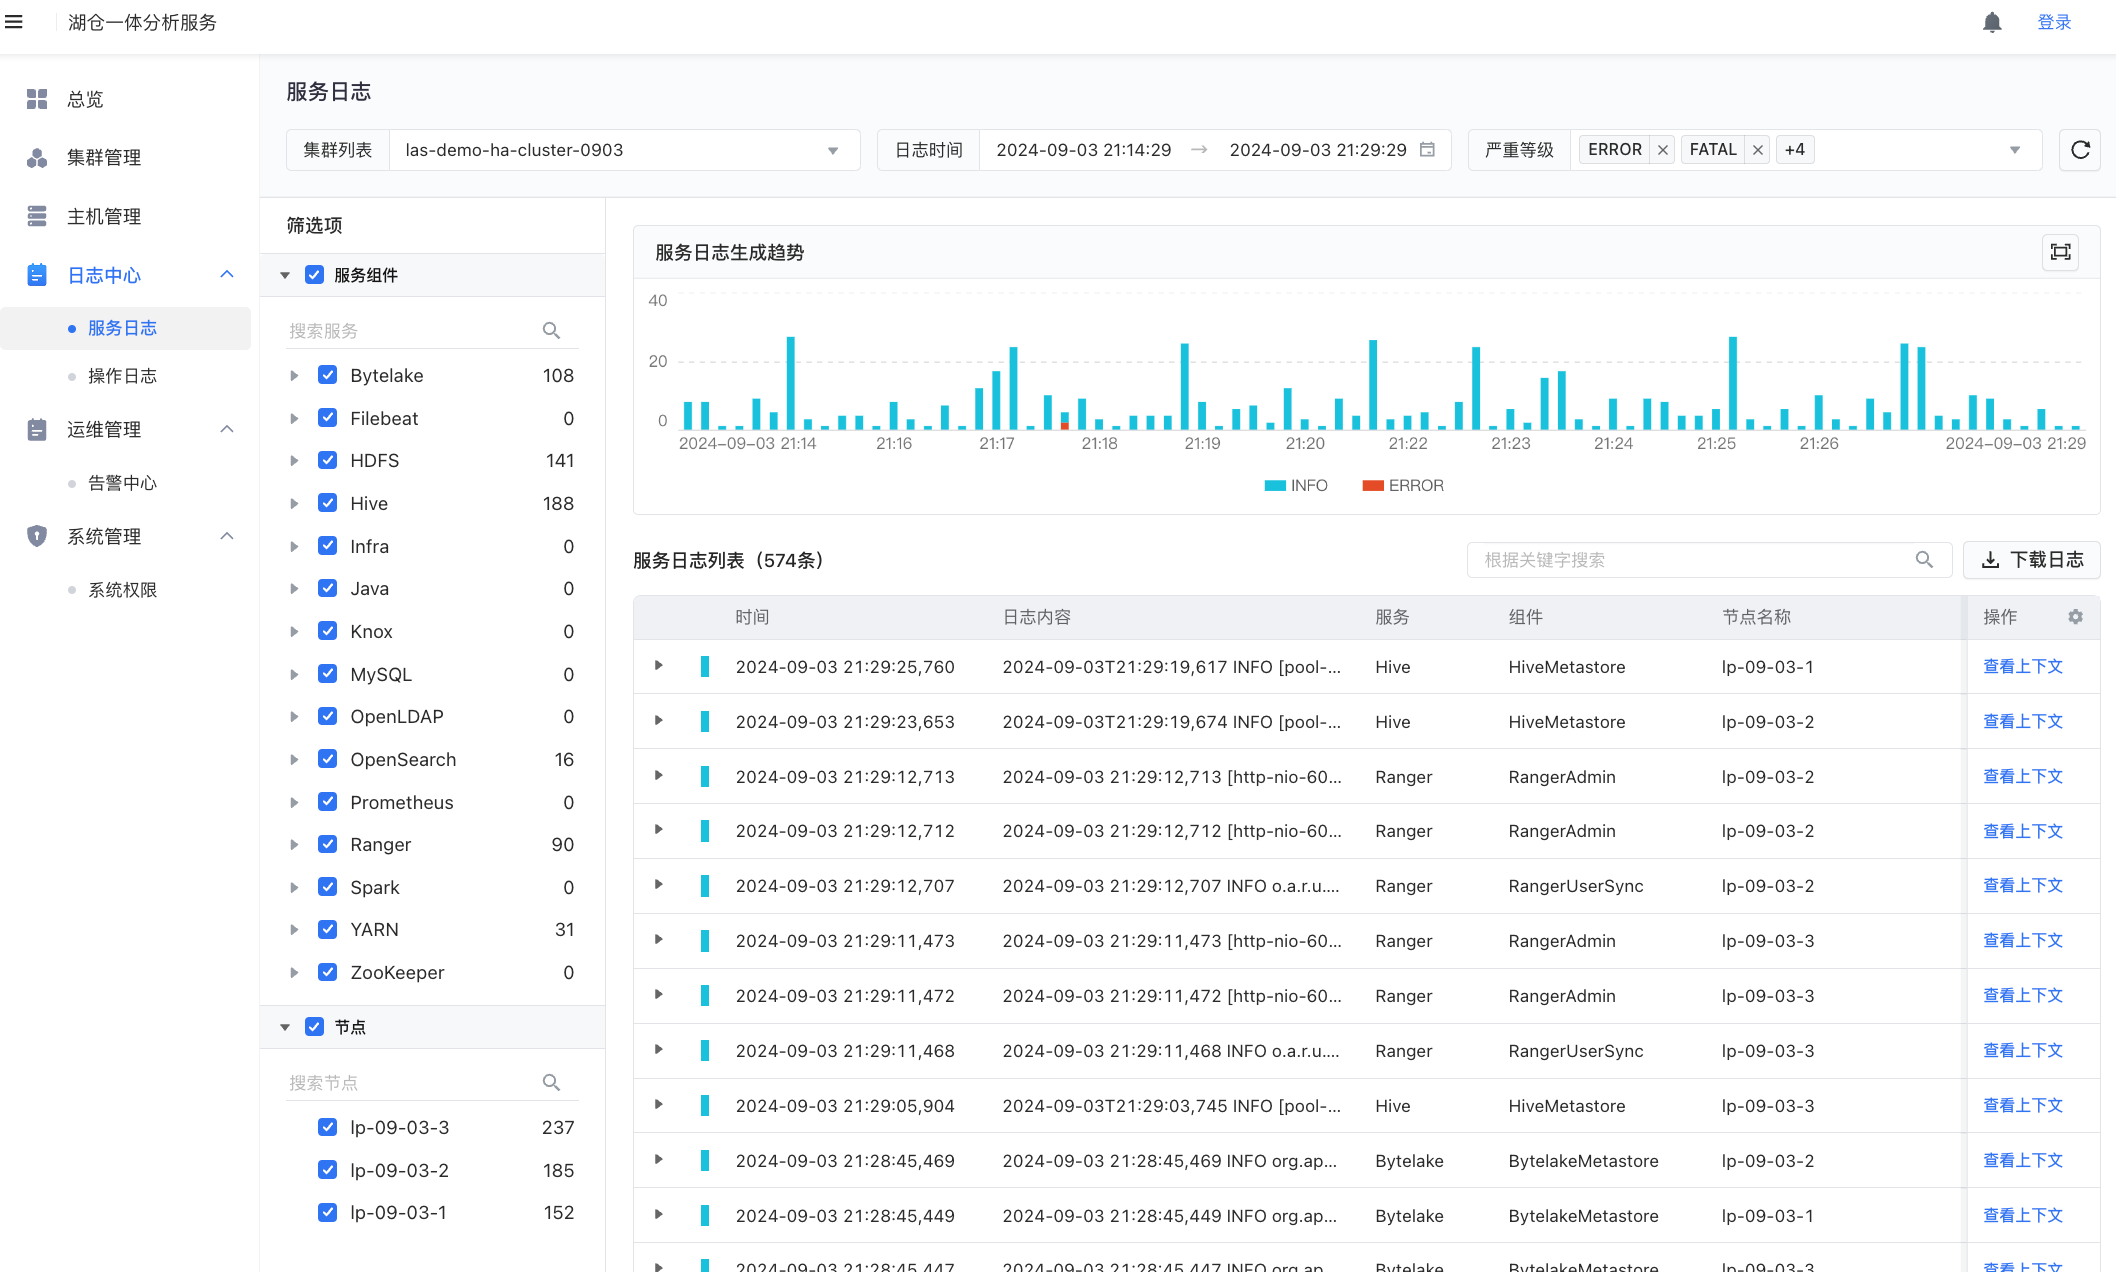The height and width of the screenshot is (1272, 2116).
Task: Click the search icon in 搜索节点
Action: [551, 1083]
